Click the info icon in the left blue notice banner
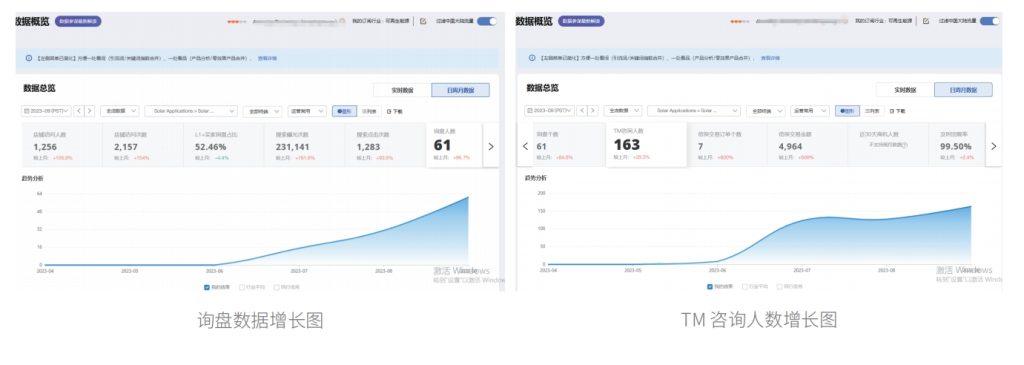 point(29,58)
